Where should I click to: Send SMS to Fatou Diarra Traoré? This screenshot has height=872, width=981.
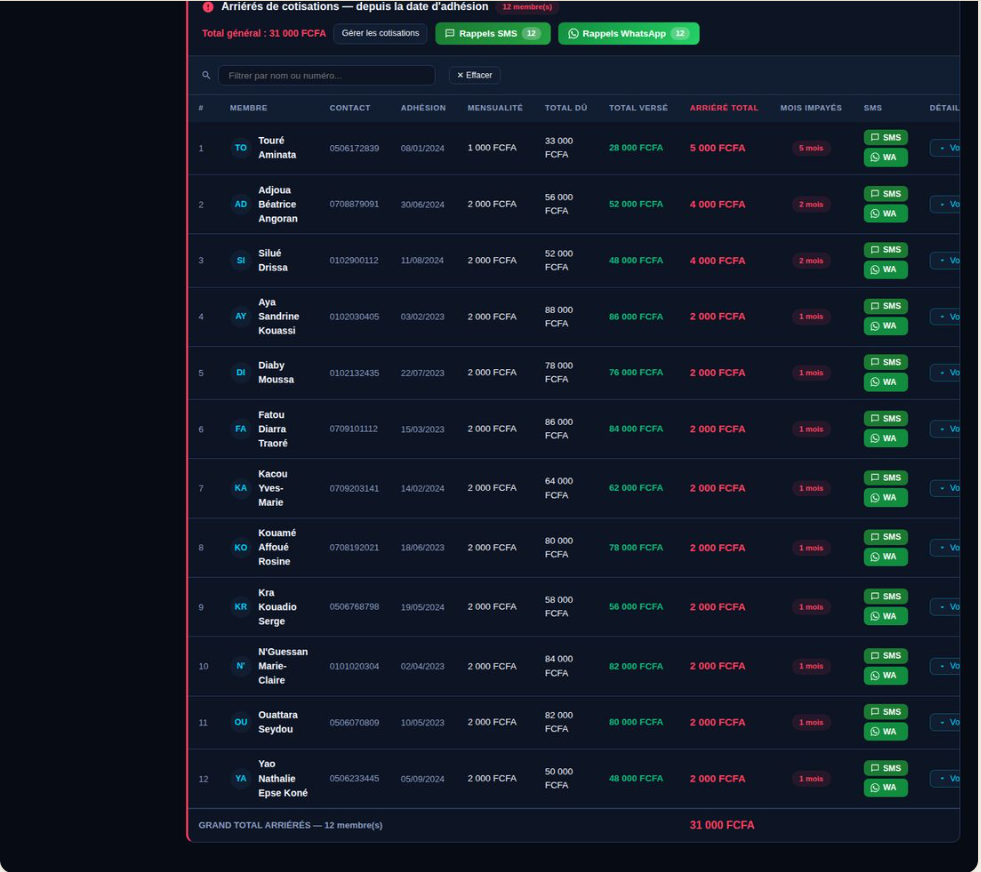pos(885,418)
